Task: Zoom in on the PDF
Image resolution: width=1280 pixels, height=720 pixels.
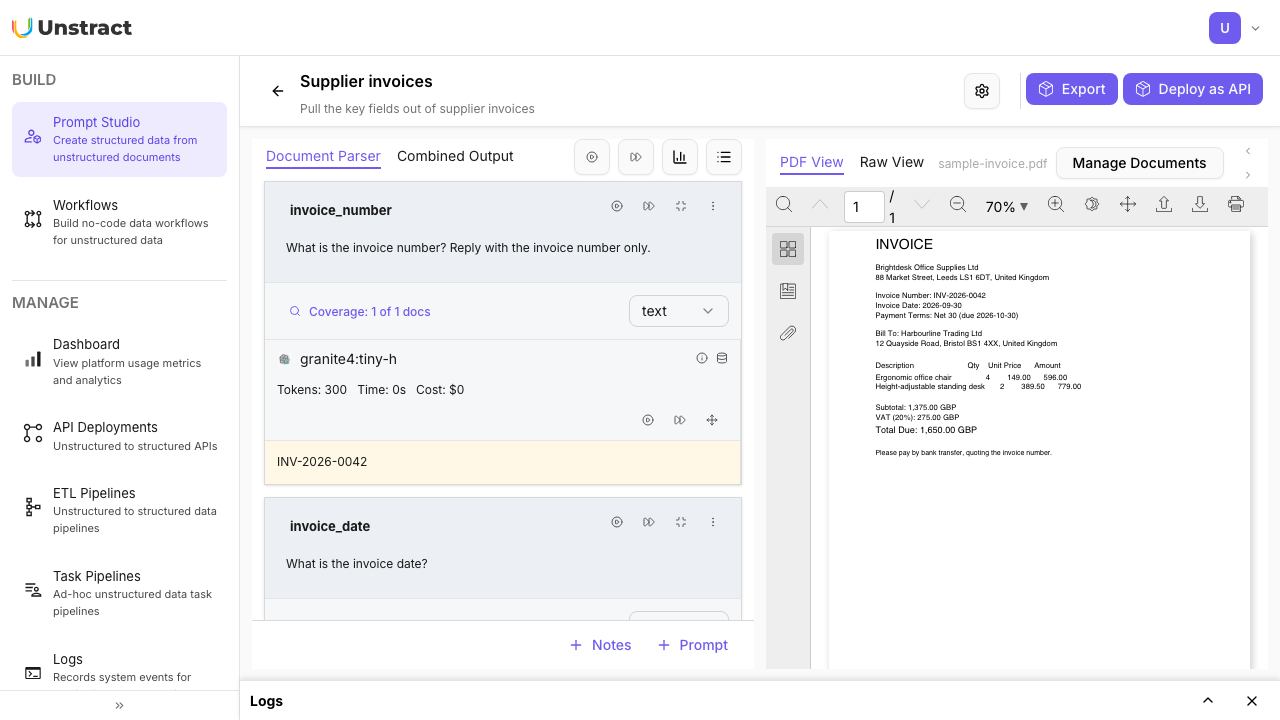Action: tap(1055, 204)
